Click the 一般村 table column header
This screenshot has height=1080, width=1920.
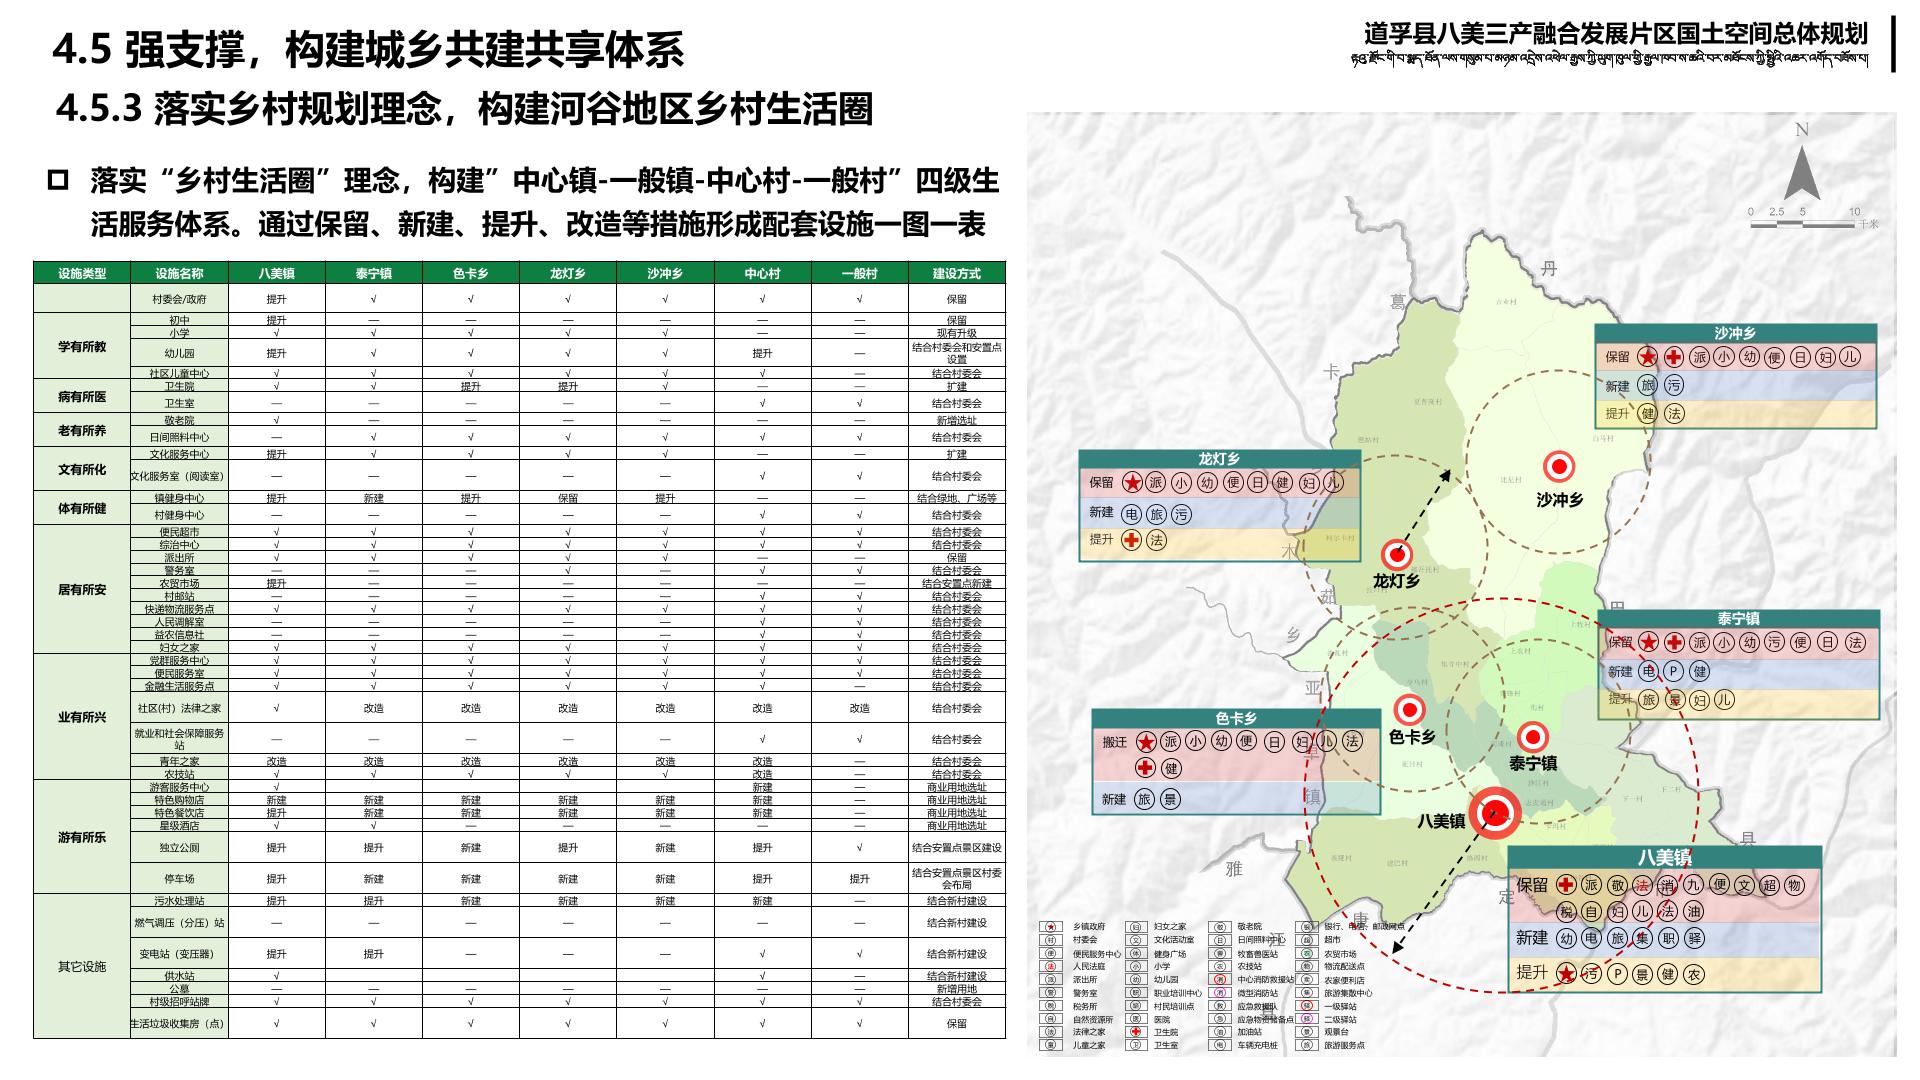tap(859, 273)
